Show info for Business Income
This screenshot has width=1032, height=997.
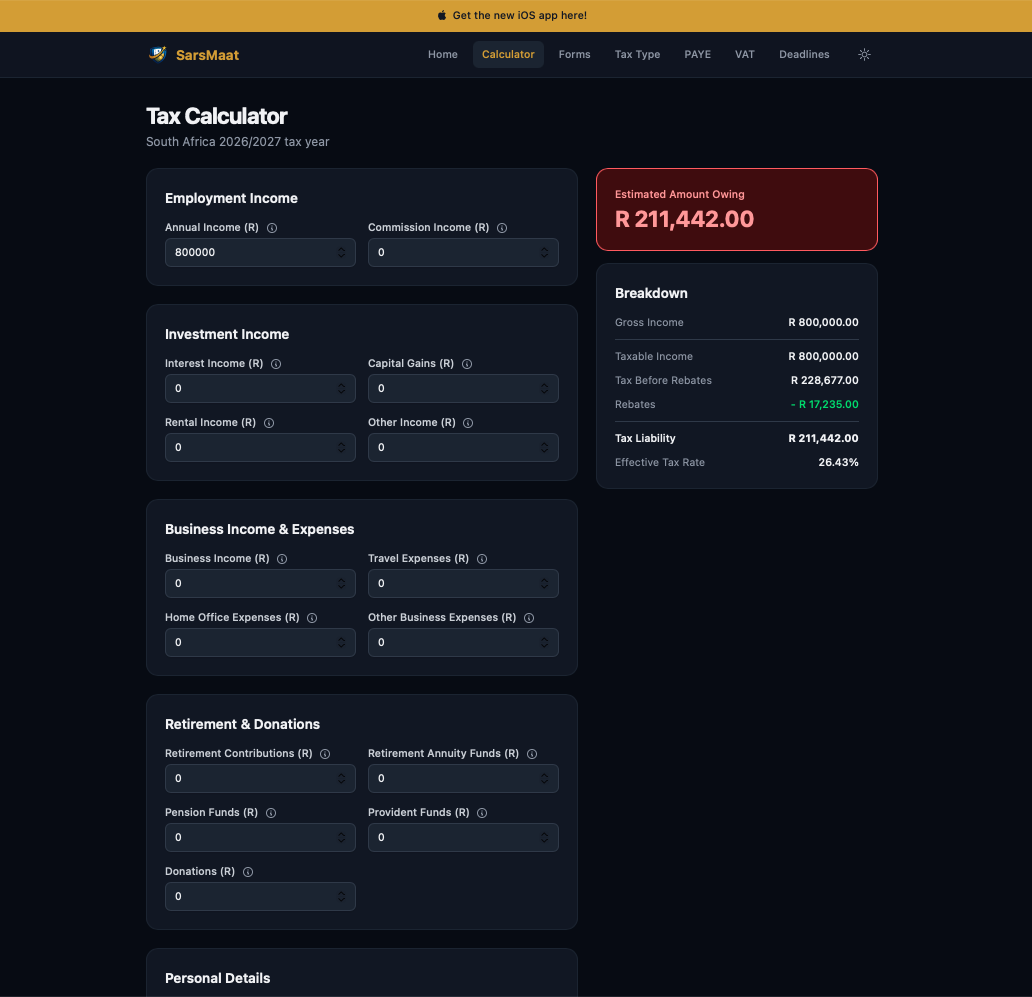coord(282,559)
